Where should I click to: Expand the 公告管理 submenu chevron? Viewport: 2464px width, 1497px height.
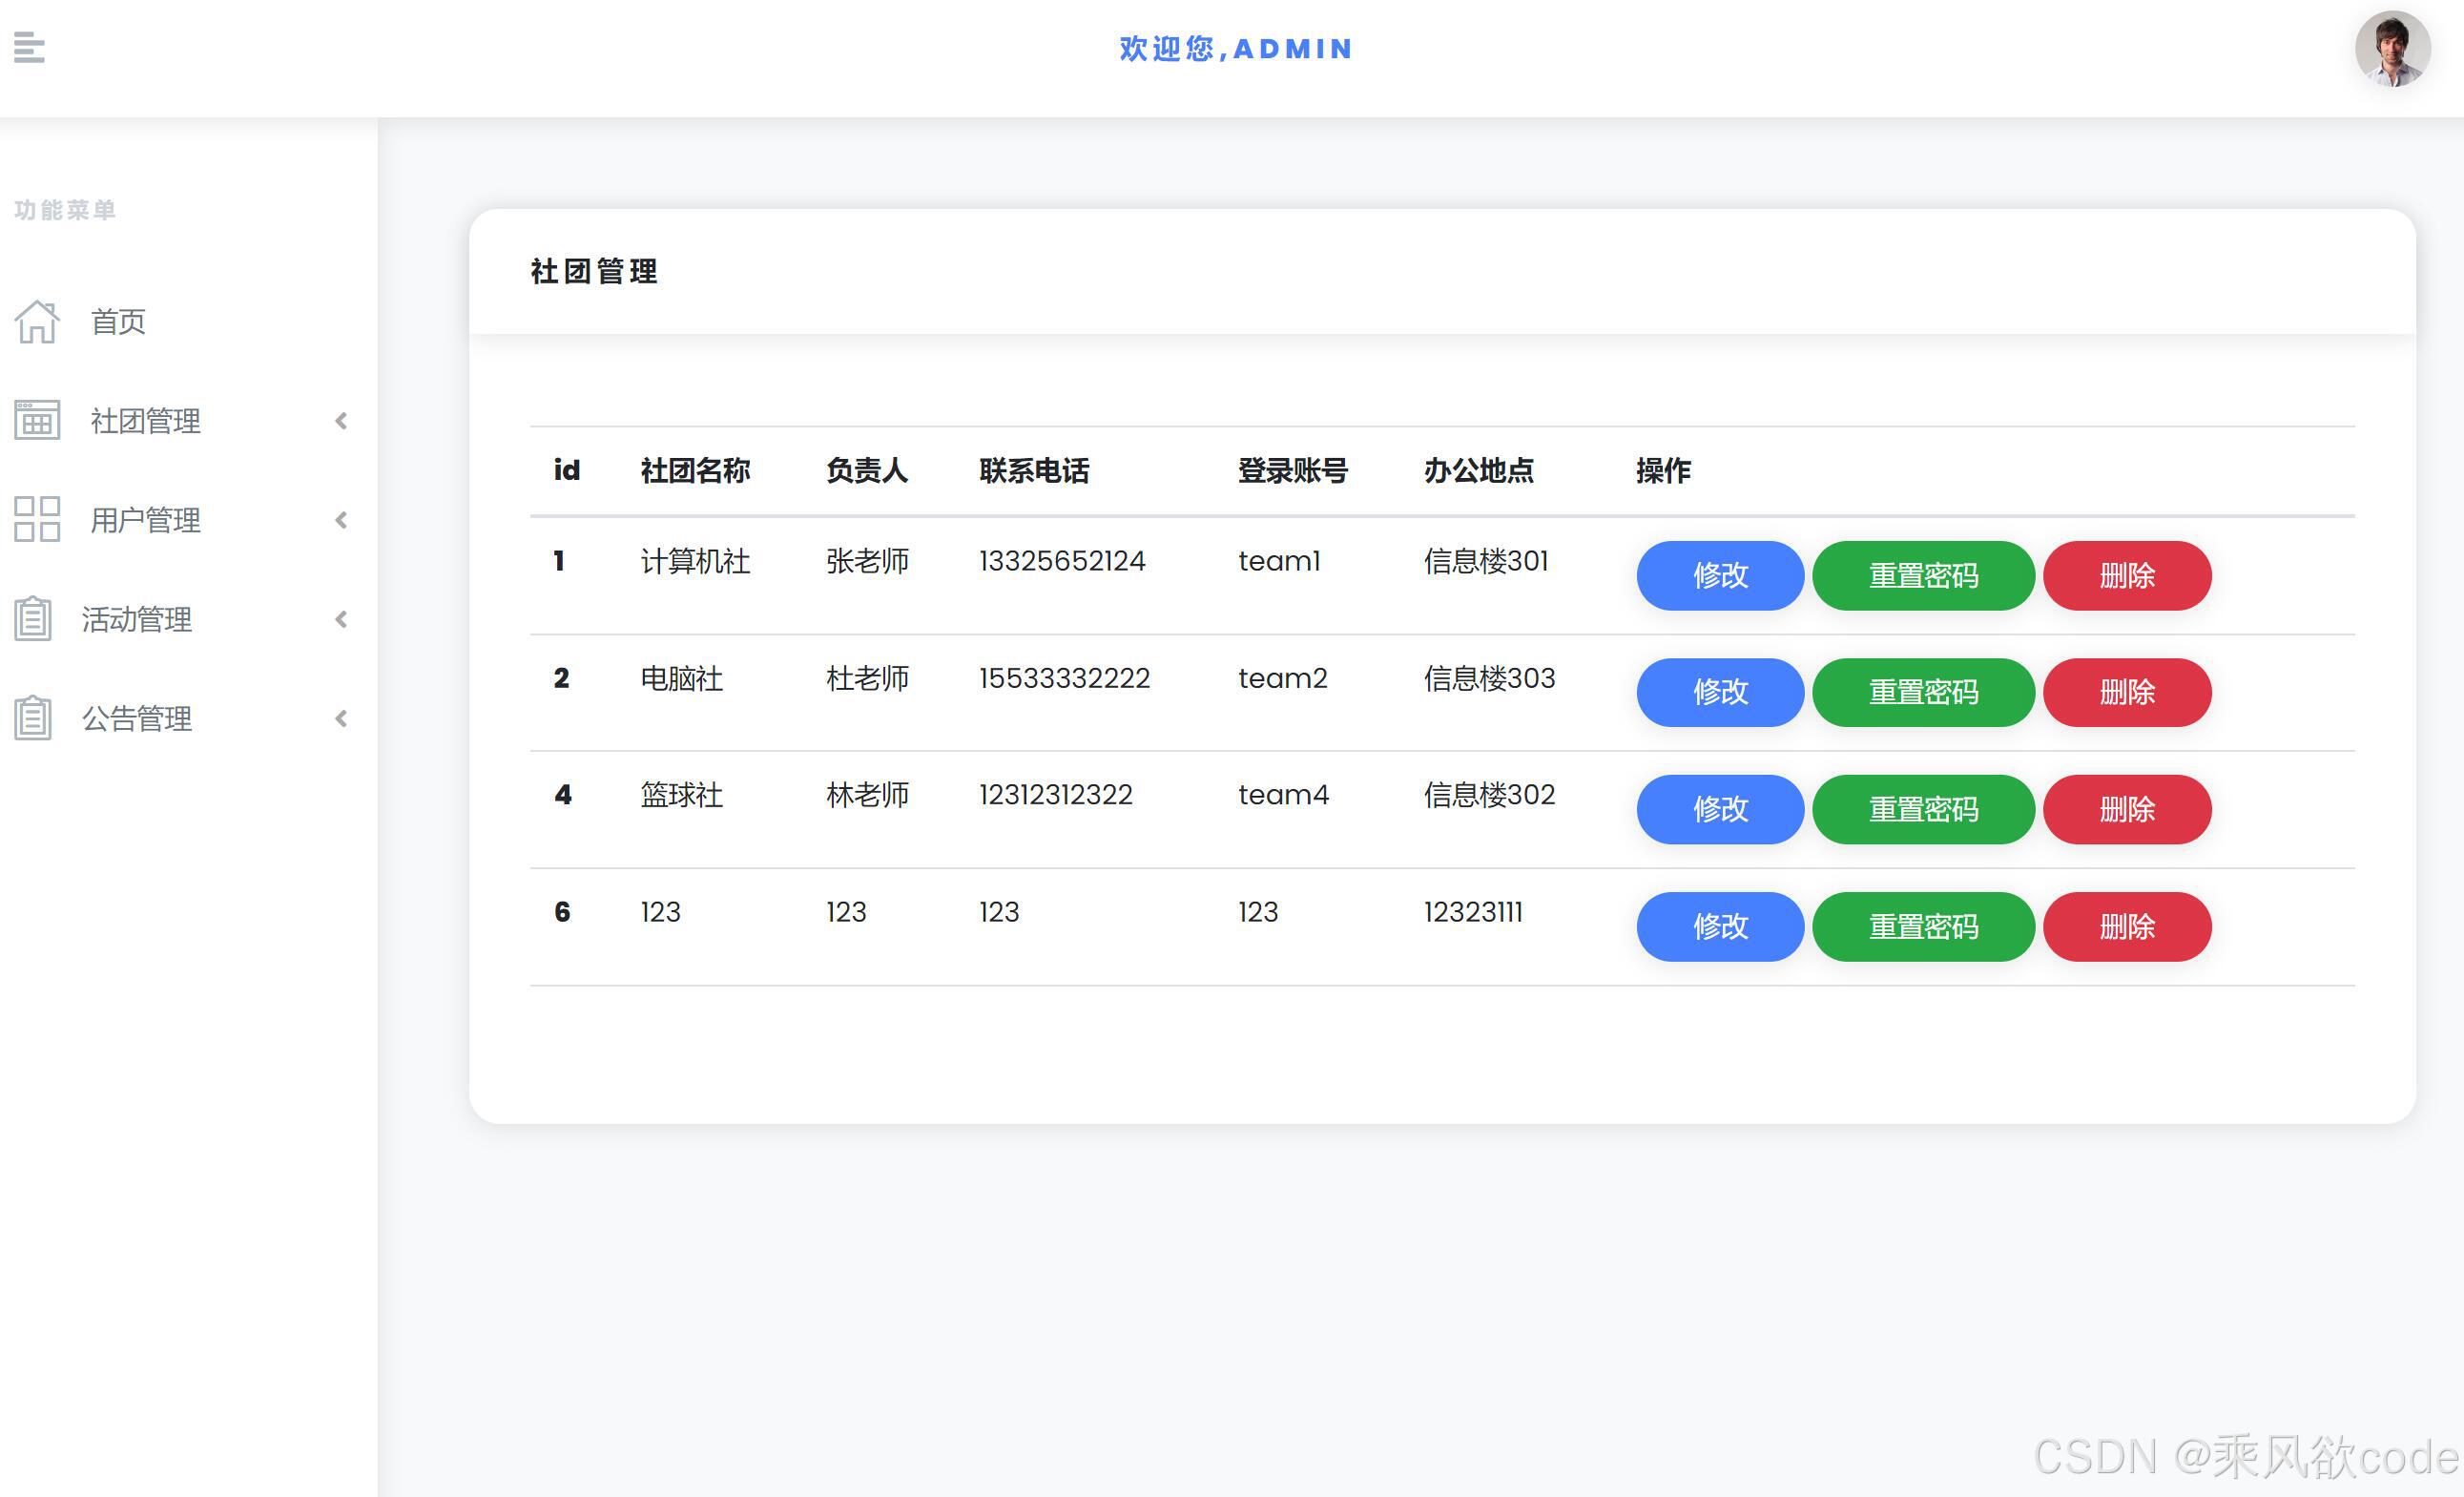[341, 718]
